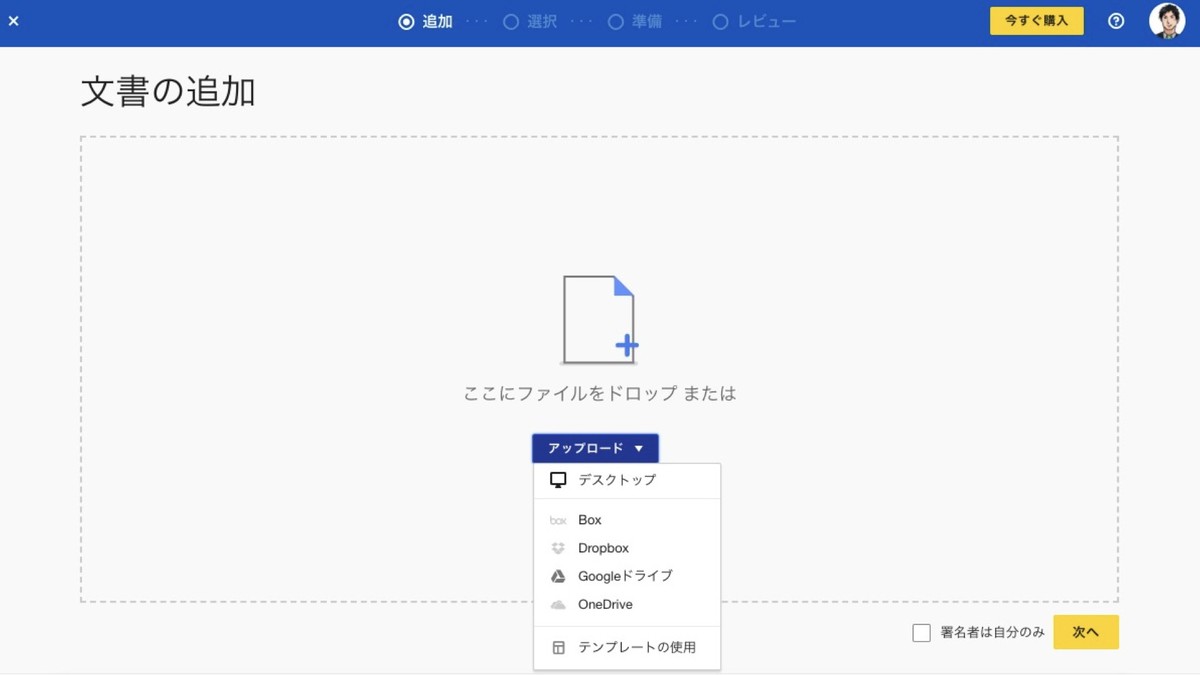Select Googleドライブ menu option

pos(625,576)
